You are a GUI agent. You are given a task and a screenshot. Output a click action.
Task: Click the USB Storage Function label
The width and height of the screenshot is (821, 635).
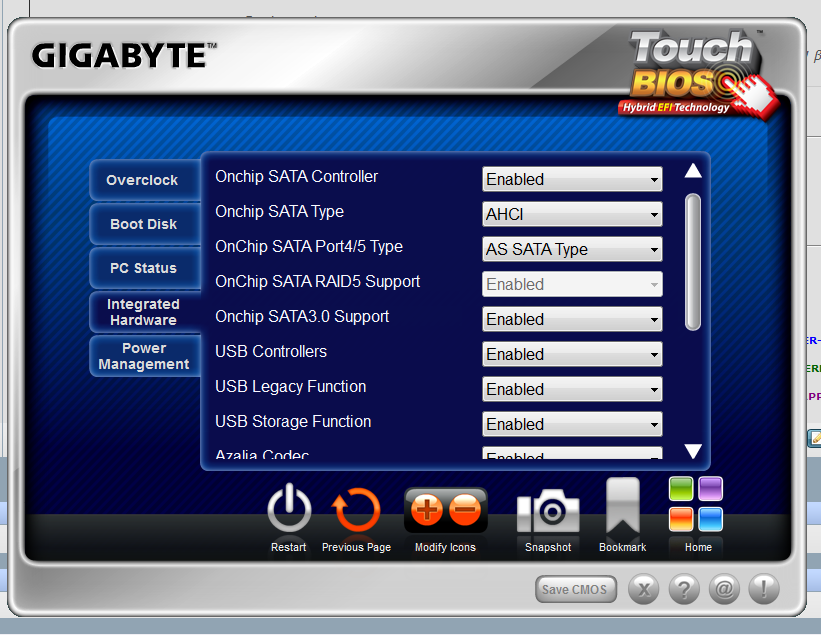[x=293, y=422]
